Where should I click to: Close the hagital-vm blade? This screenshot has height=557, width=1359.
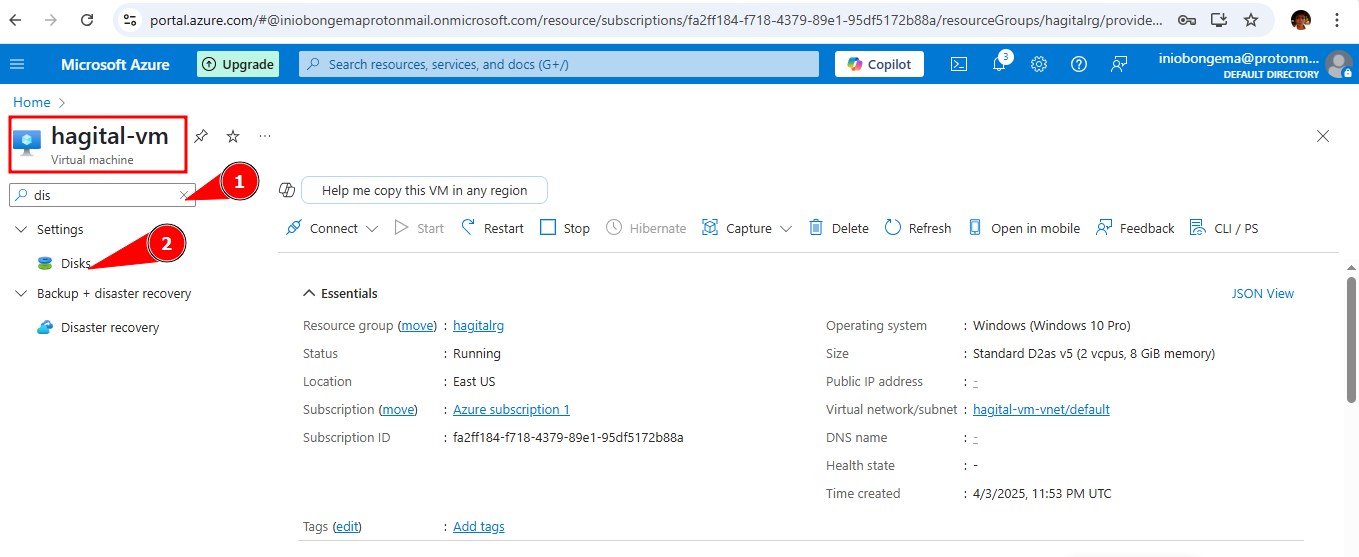1323,136
